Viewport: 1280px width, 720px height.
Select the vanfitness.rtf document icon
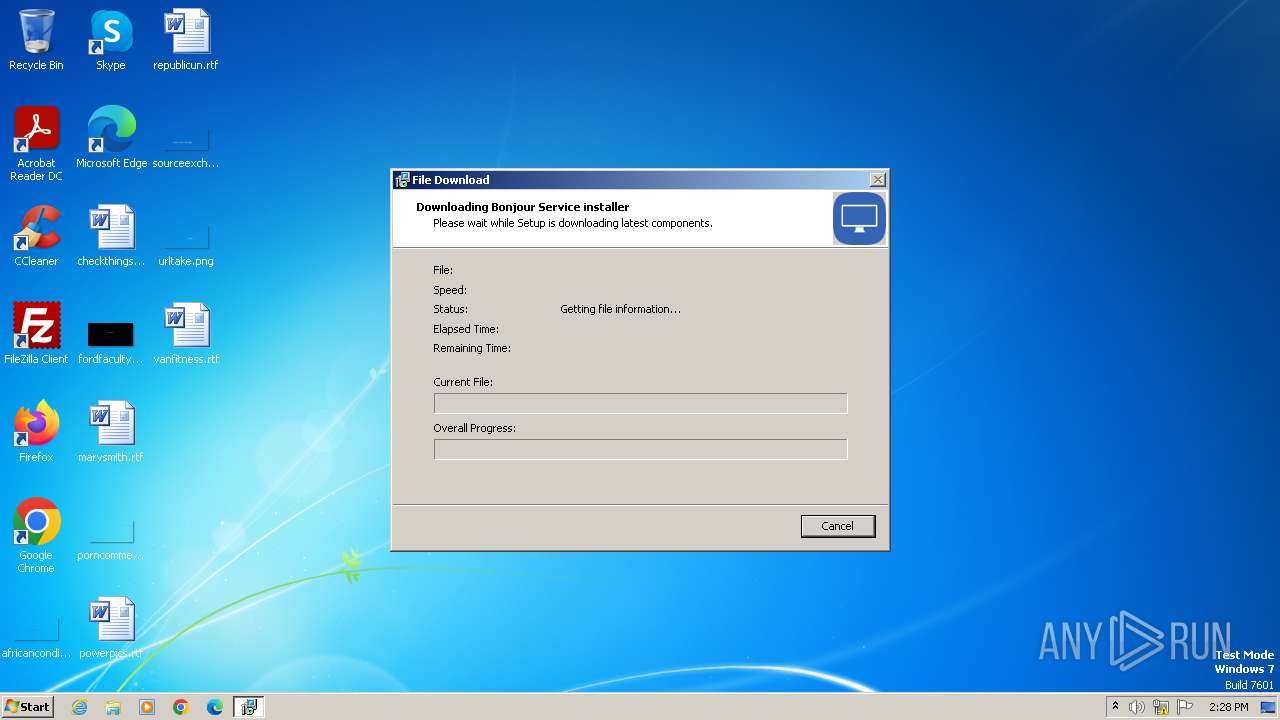pos(186,334)
